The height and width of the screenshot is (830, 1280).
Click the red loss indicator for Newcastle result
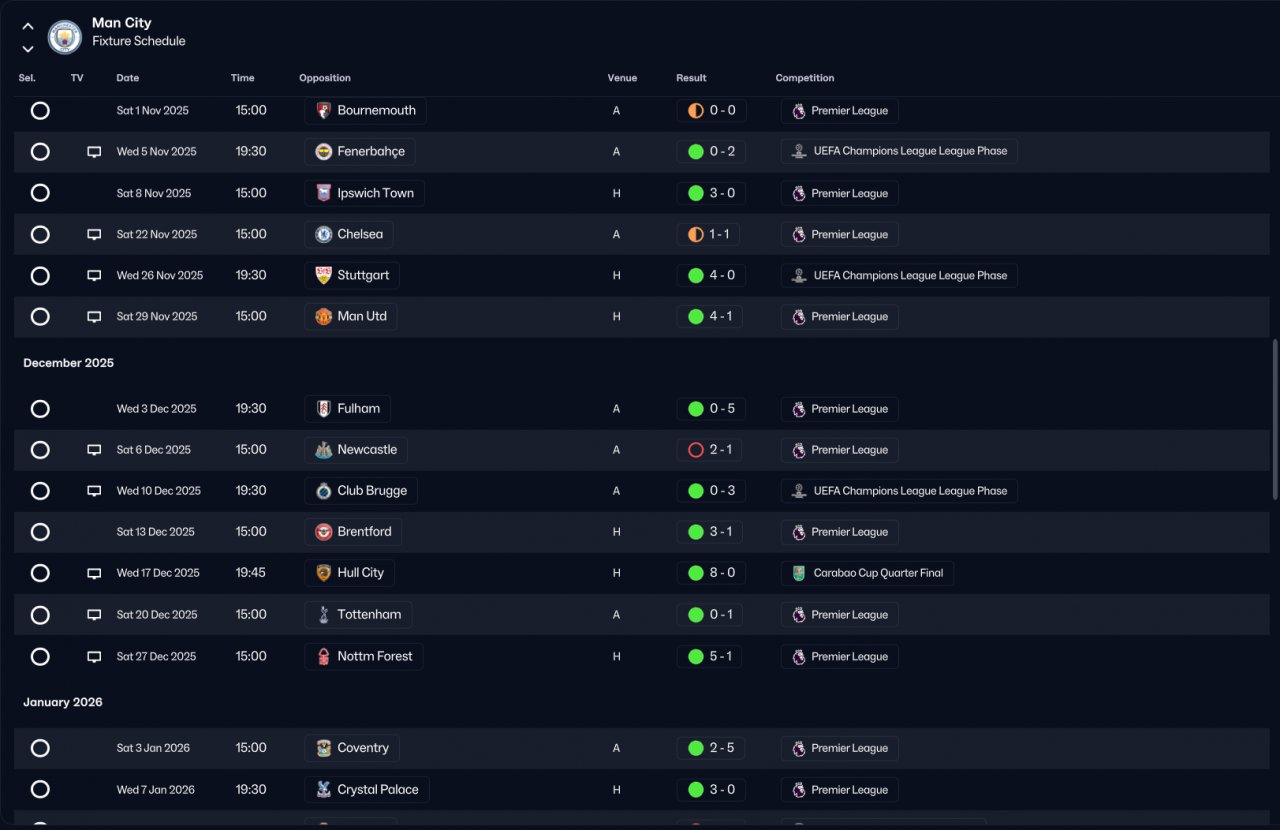click(696, 450)
